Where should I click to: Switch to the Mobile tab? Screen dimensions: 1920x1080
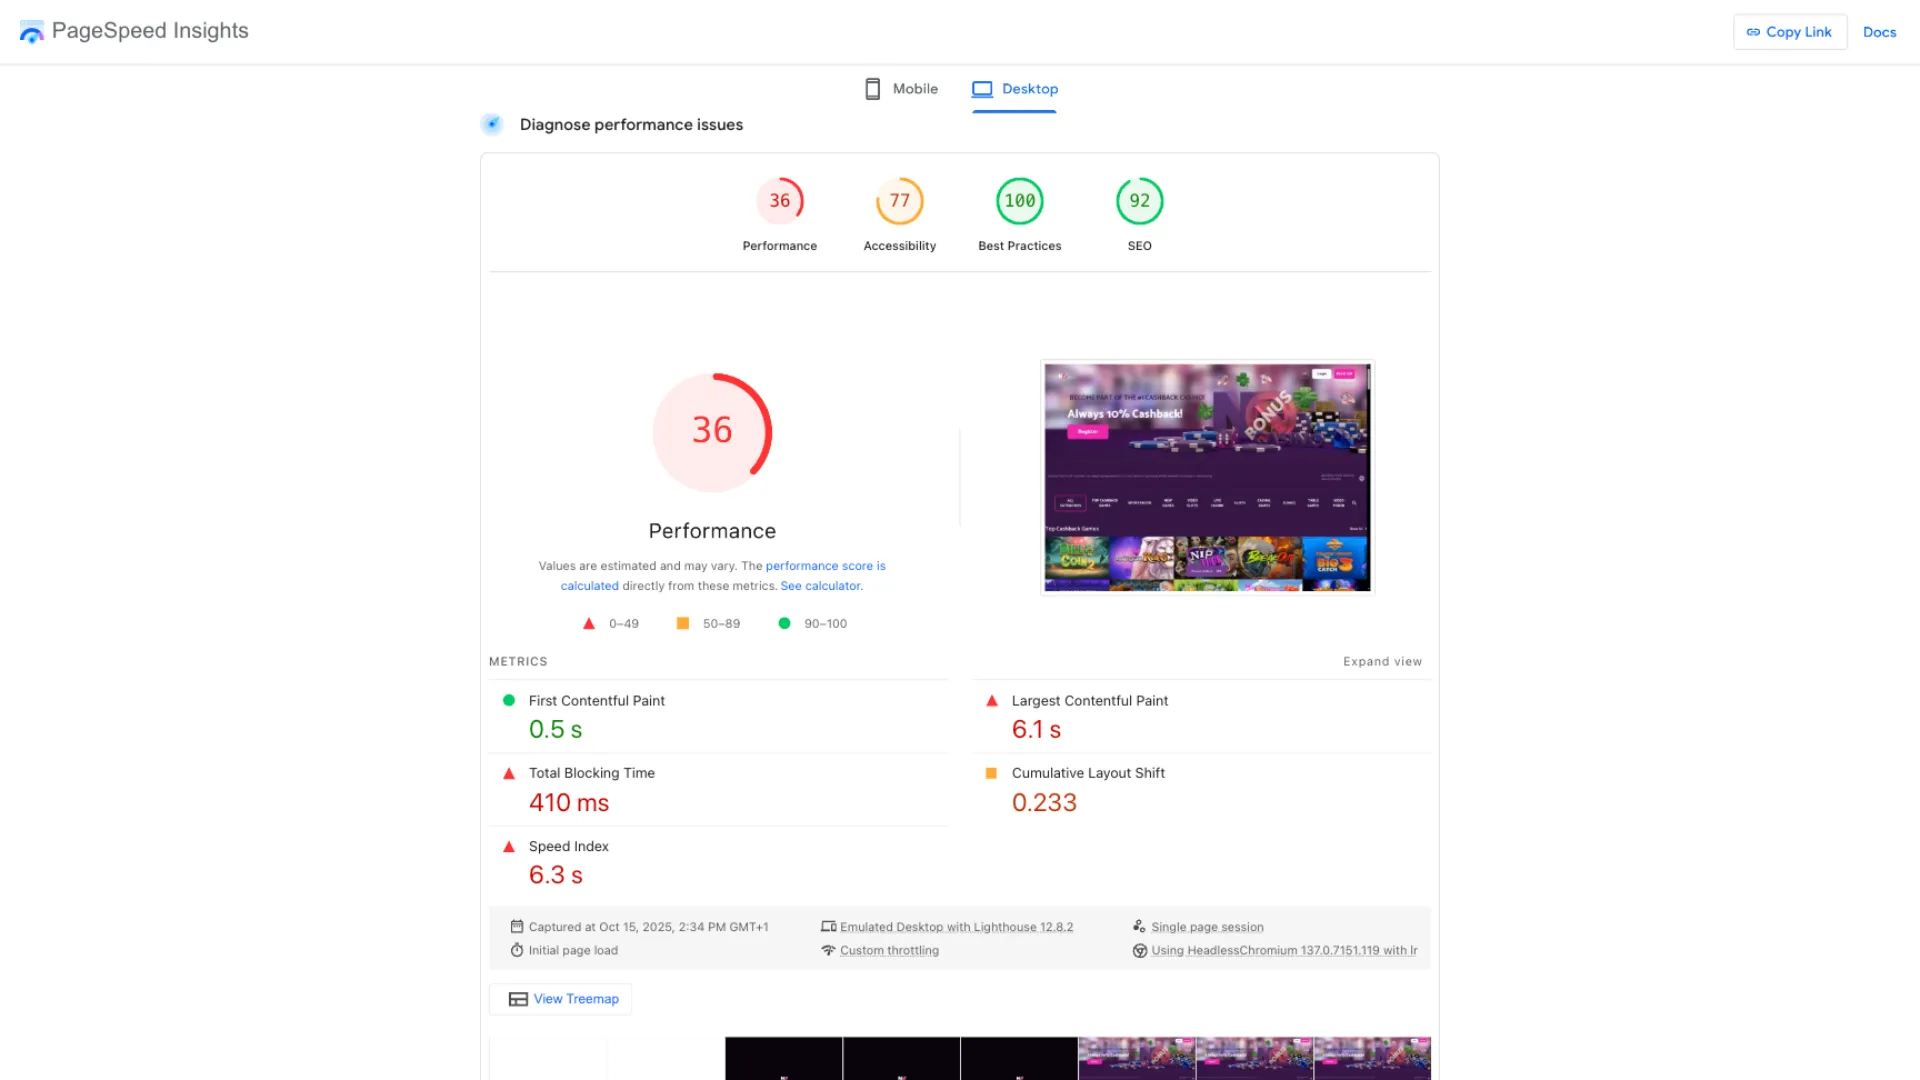click(899, 89)
